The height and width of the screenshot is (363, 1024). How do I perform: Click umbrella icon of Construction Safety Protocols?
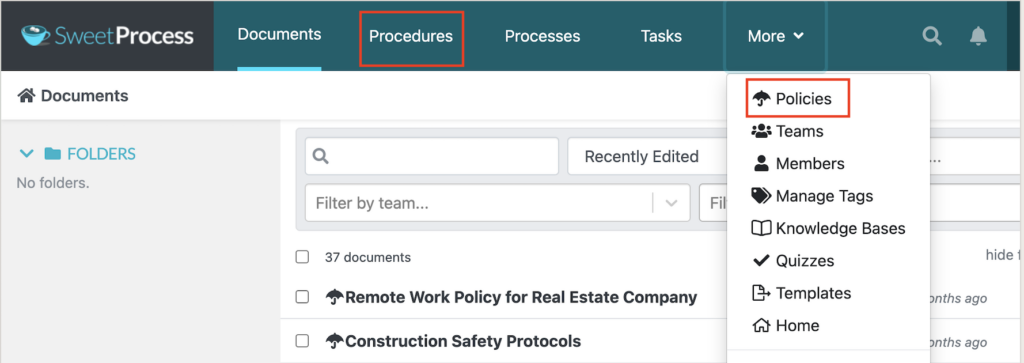pos(334,341)
